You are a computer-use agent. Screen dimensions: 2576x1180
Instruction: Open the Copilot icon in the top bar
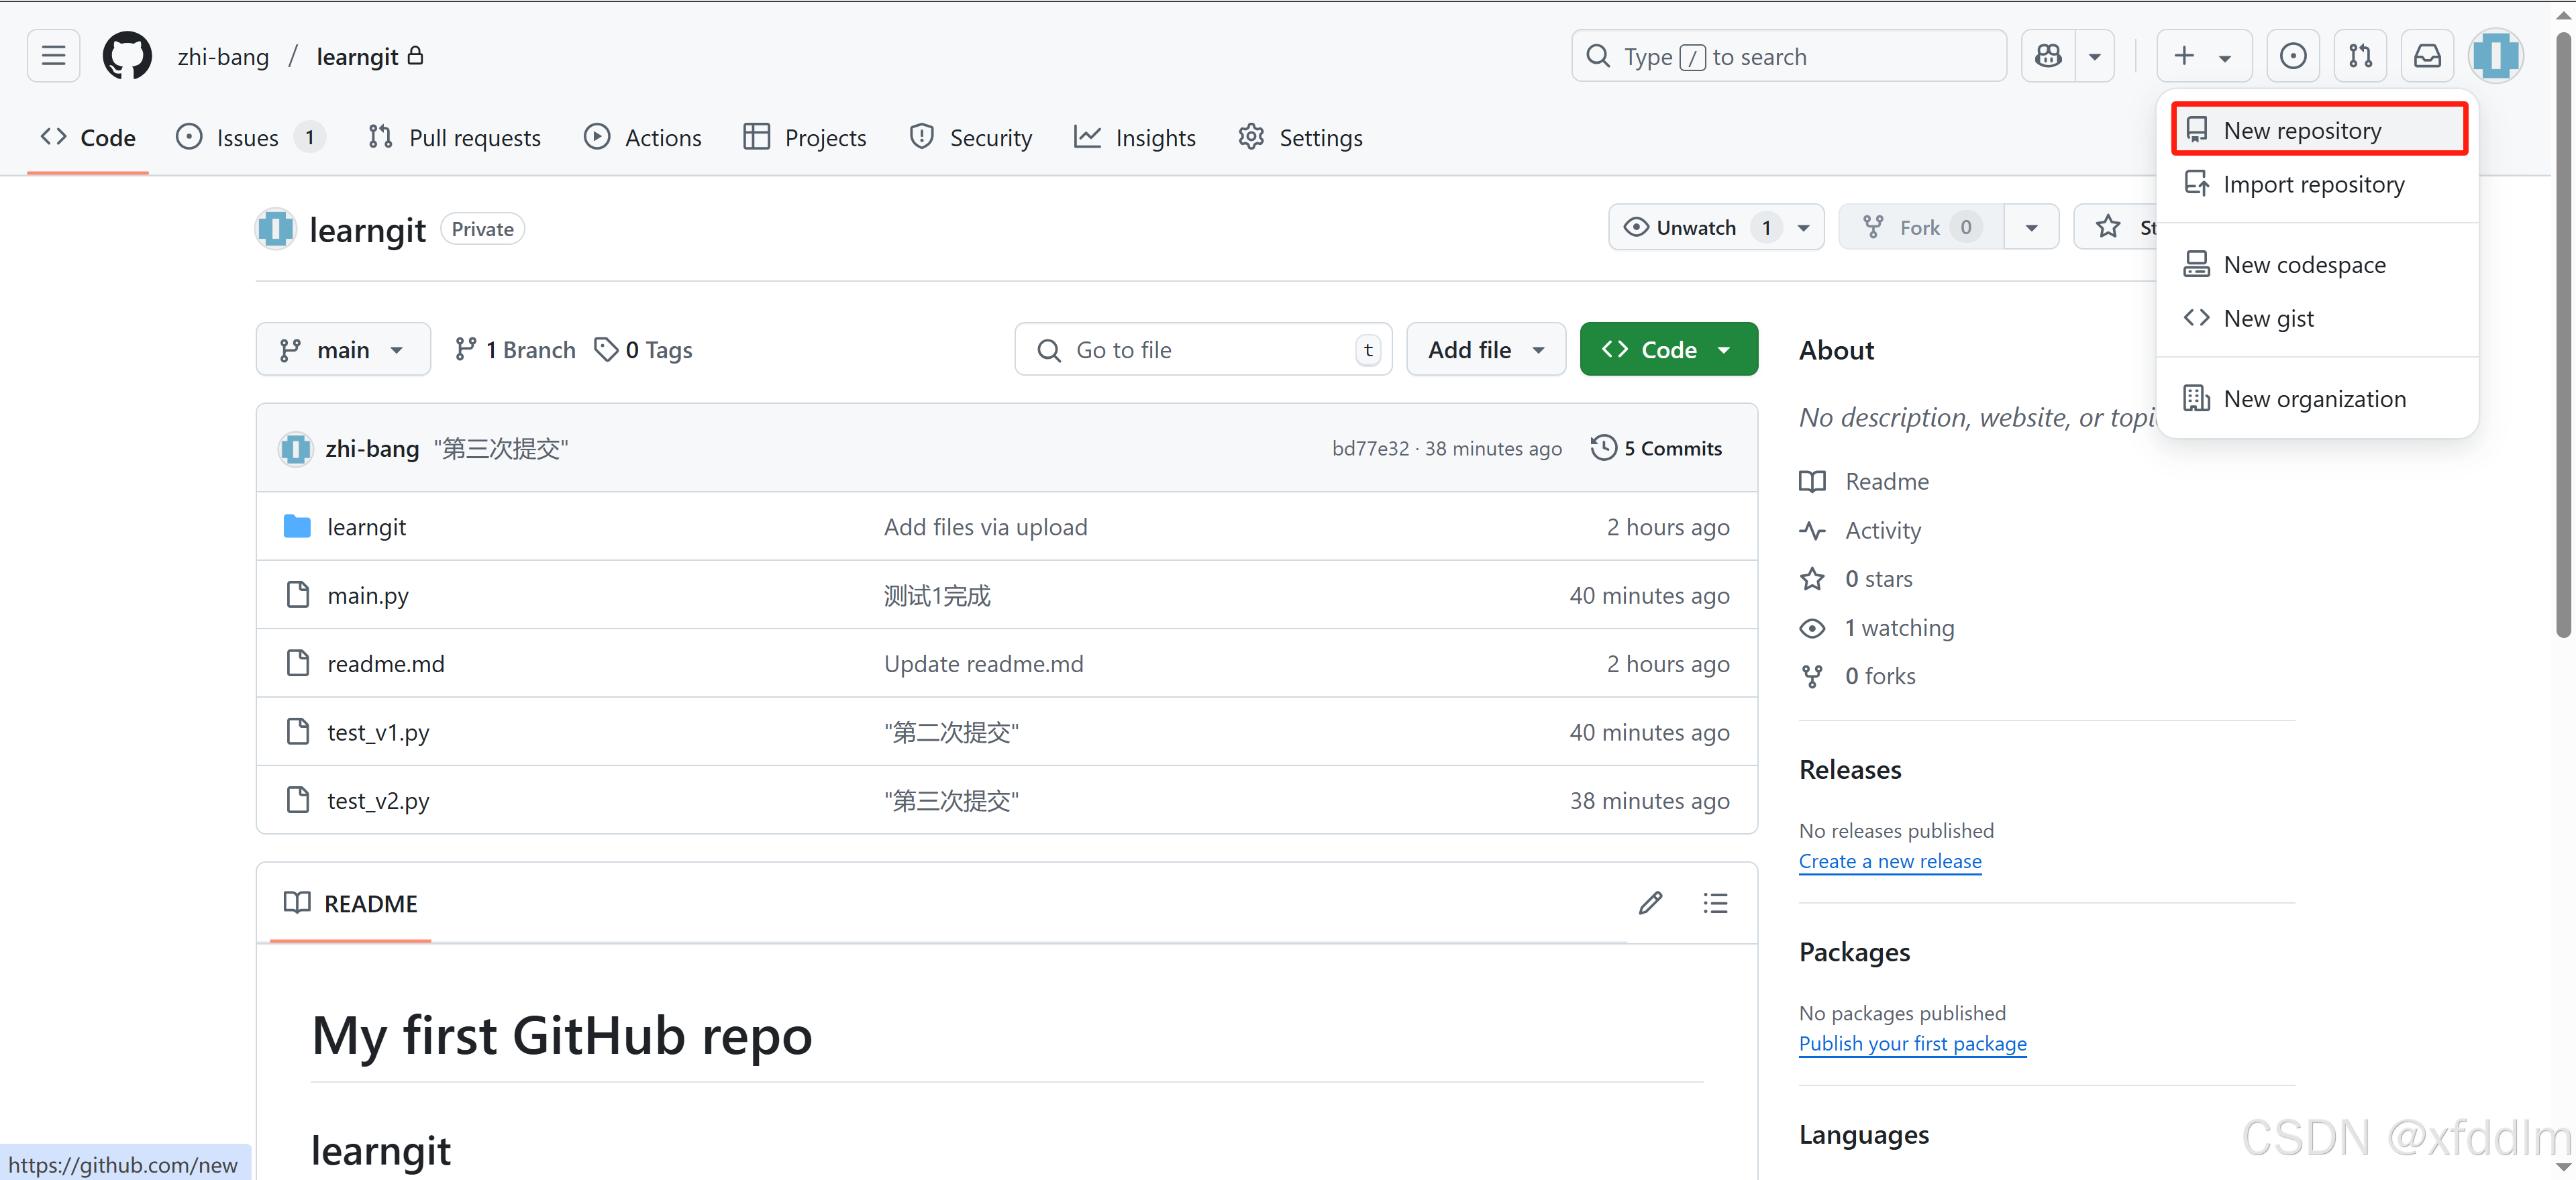pos(2048,55)
